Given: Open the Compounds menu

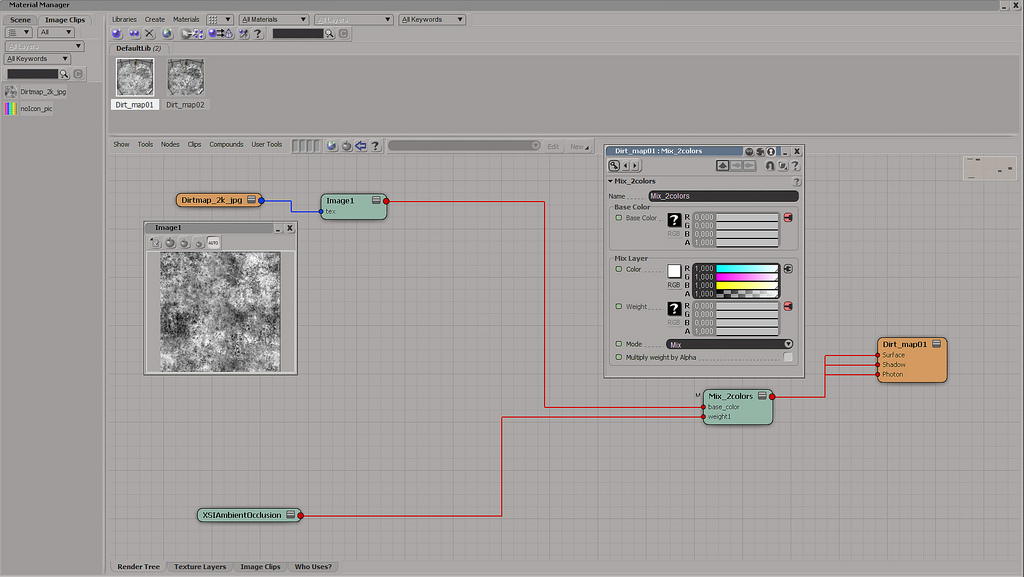Looking at the screenshot, I should 226,144.
